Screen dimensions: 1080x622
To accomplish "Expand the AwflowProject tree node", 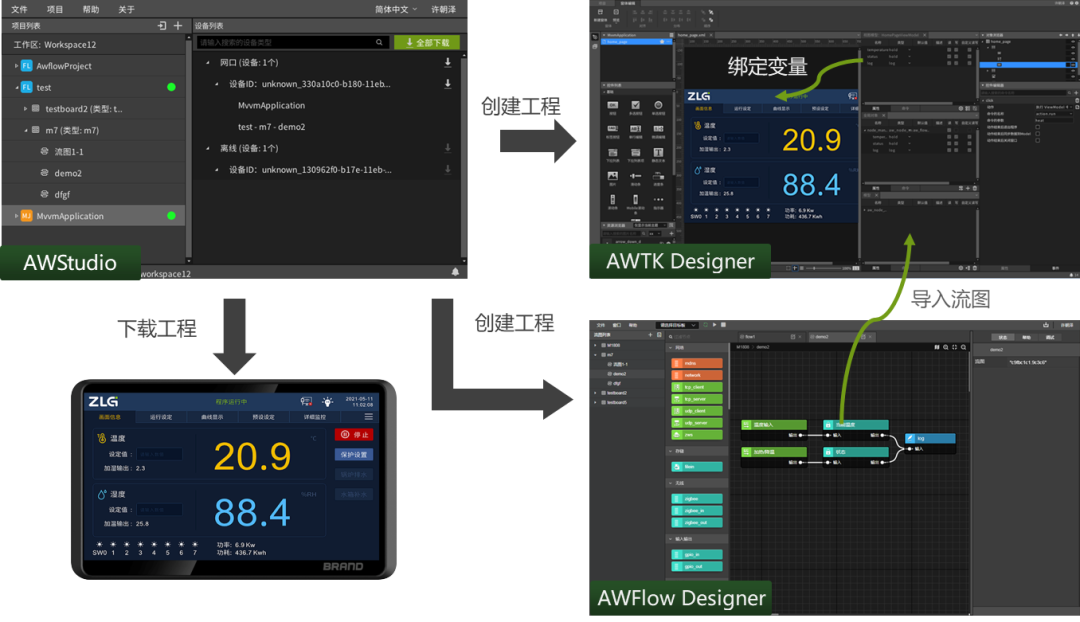I will tap(17, 66).
